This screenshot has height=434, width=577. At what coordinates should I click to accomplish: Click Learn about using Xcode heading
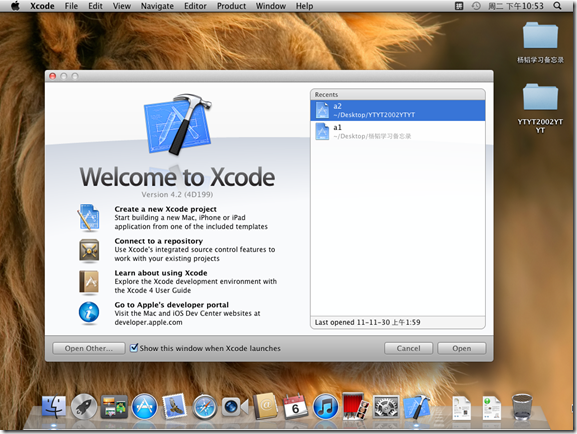(x=161, y=273)
